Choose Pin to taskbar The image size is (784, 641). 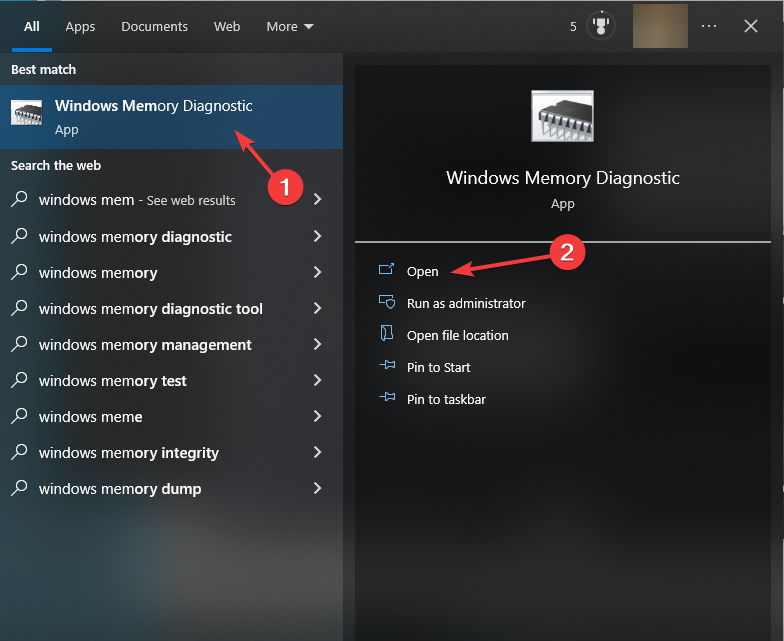tap(446, 400)
